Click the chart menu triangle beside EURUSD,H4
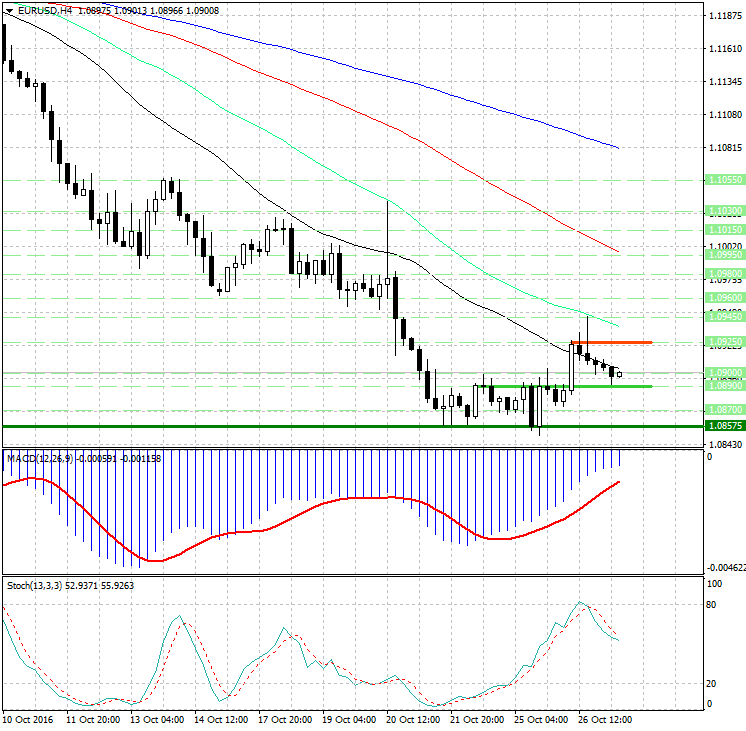746x731 pixels. [9, 10]
